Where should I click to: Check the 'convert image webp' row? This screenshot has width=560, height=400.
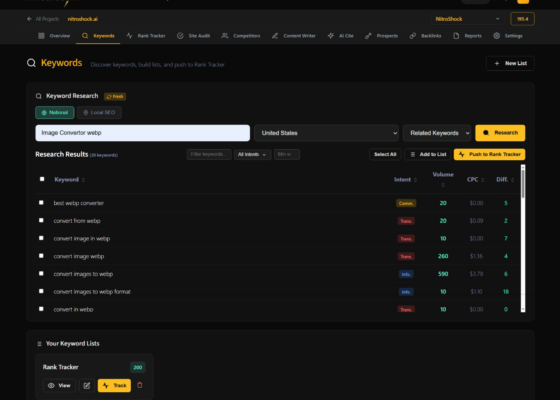click(41, 256)
